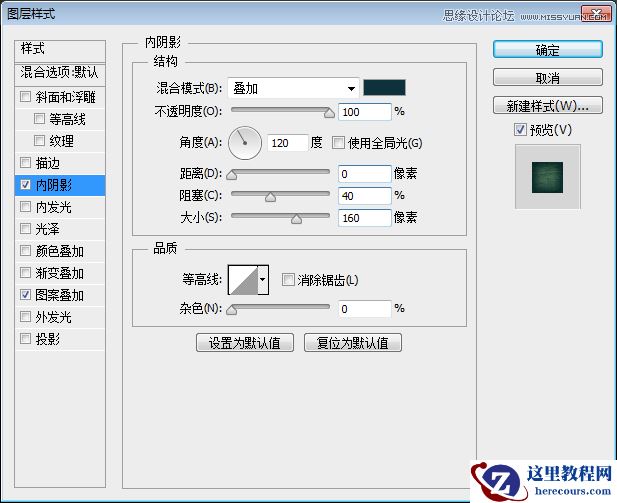The image size is (617, 503).
Task: Click the 阻塞 choke slider handle
Action: tap(270, 196)
